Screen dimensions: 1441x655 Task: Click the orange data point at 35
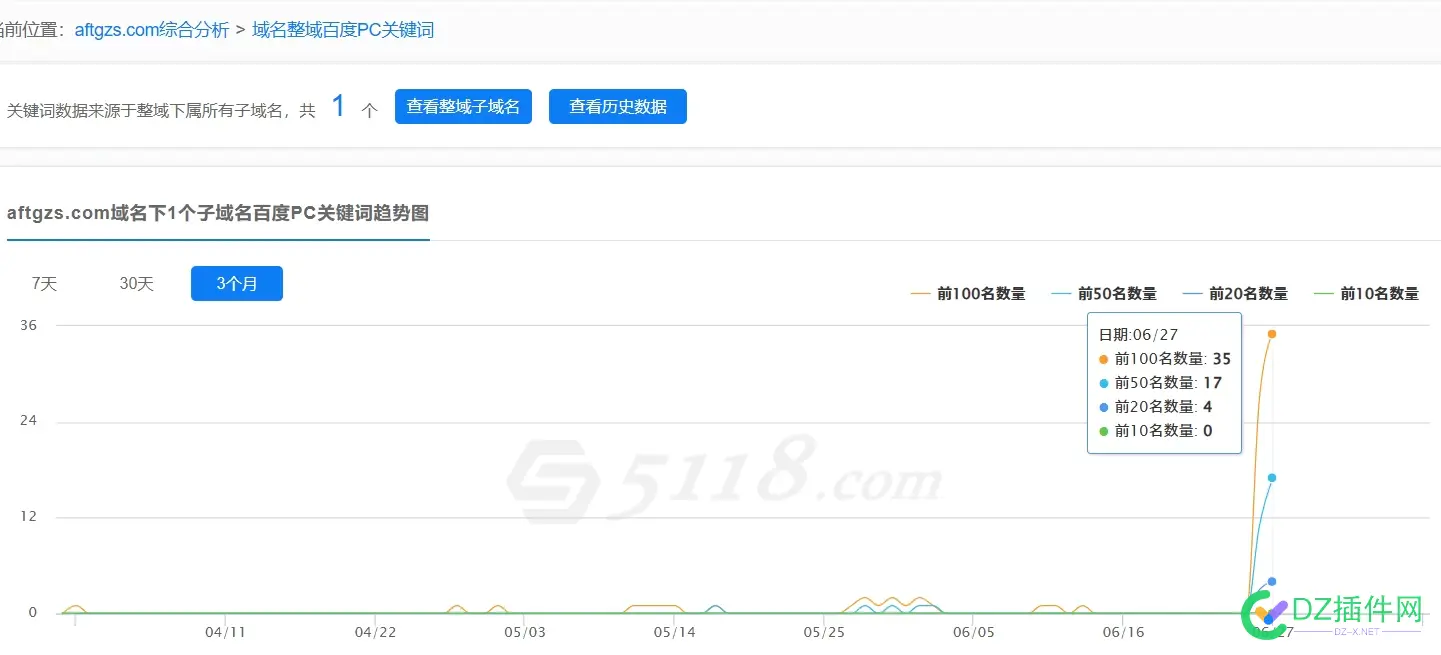(1272, 334)
